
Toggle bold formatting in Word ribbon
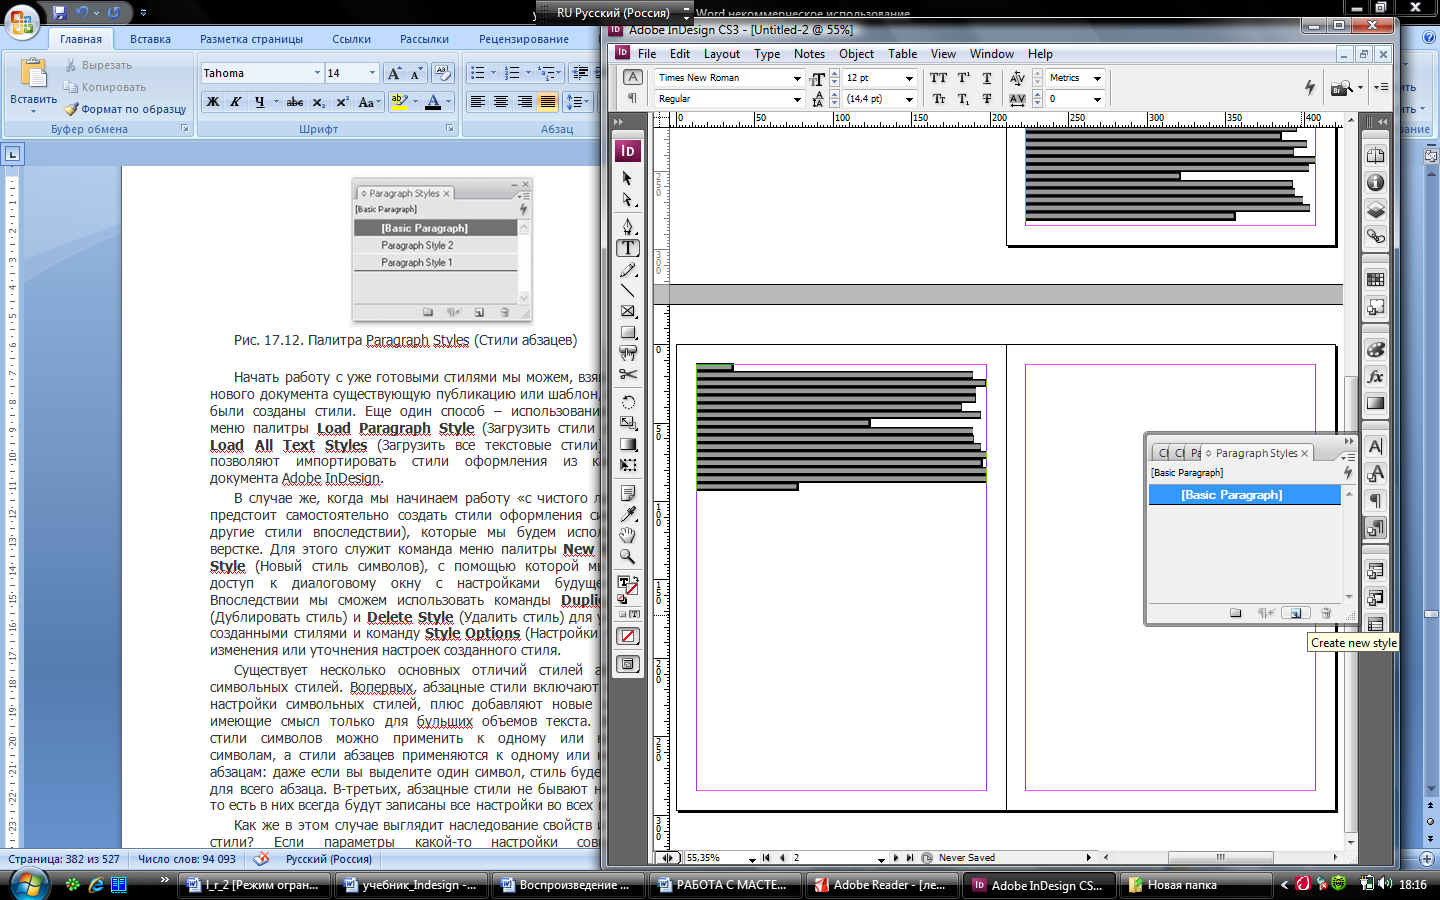point(213,102)
